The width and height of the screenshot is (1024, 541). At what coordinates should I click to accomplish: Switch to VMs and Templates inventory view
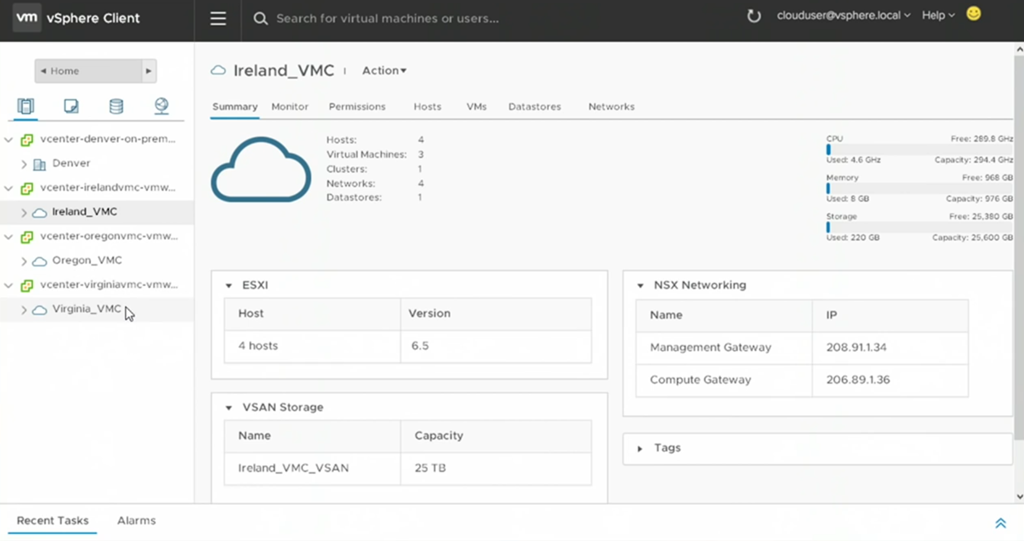coord(71,106)
